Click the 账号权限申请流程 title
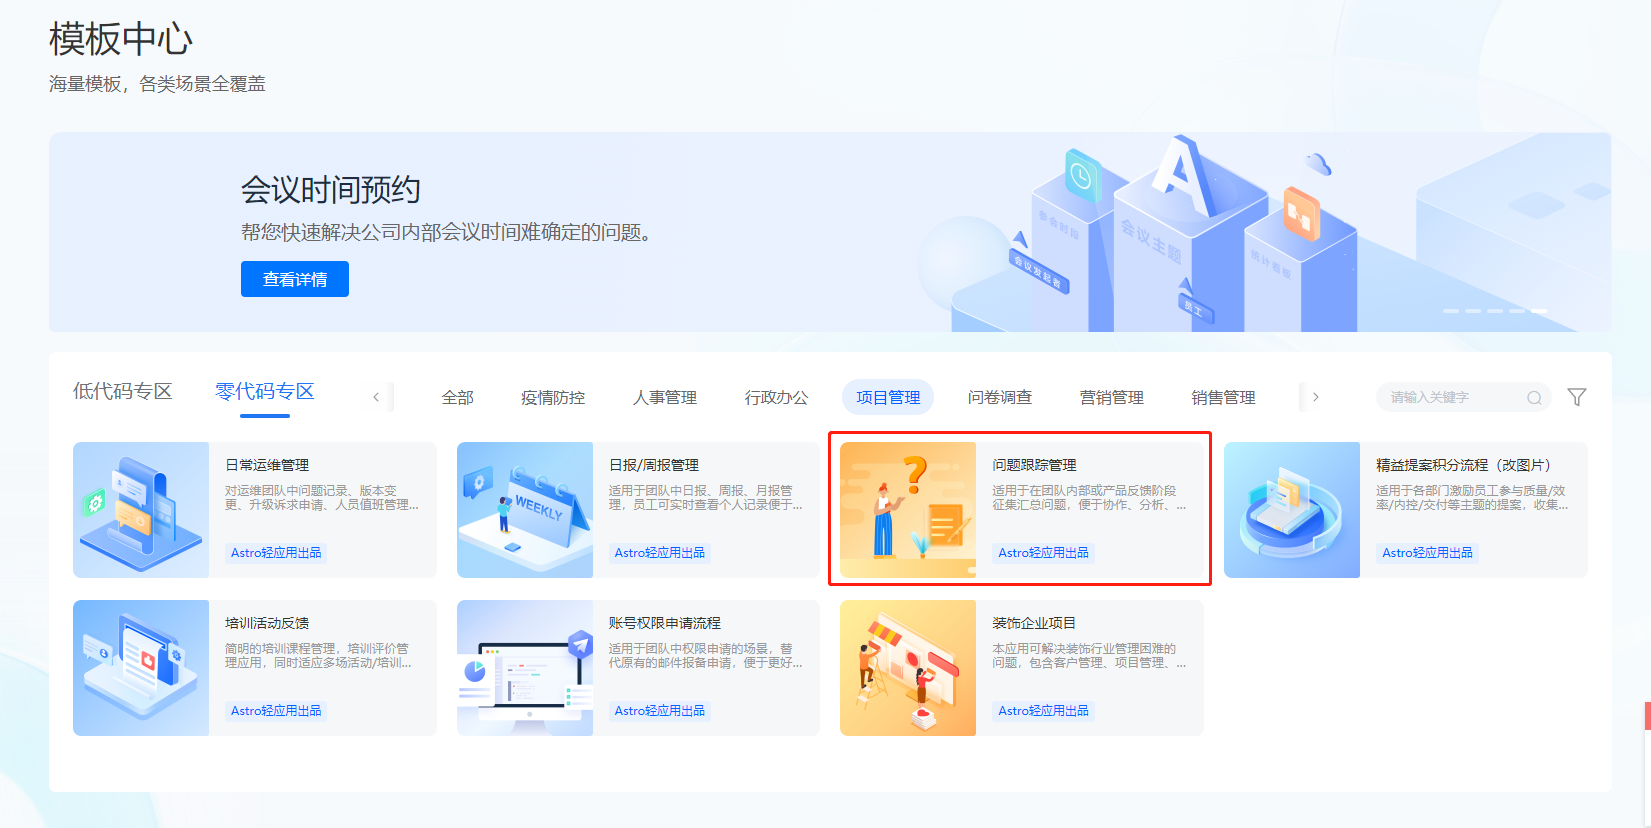This screenshot has height=828, width=1651. coord(665,623)
